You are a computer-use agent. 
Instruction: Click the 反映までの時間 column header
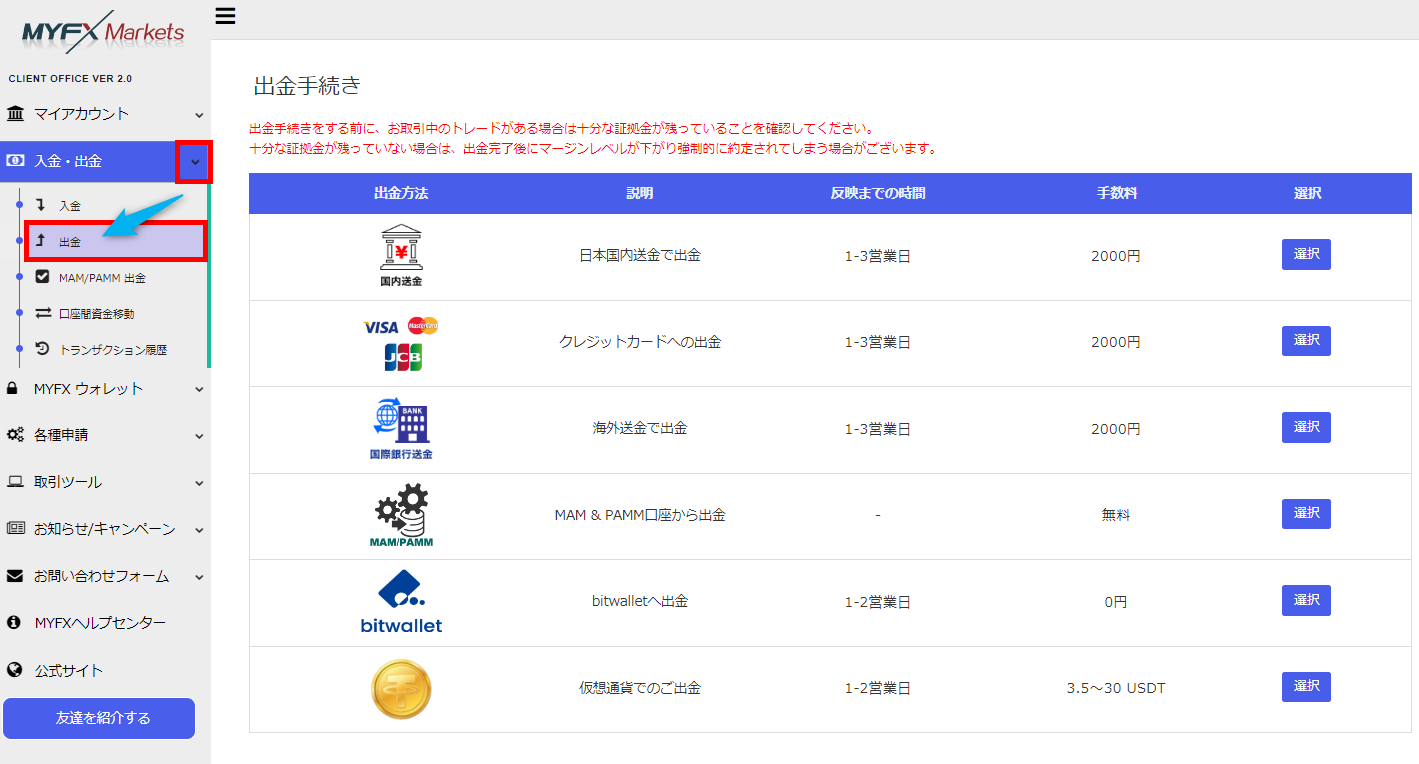point(877,193)
